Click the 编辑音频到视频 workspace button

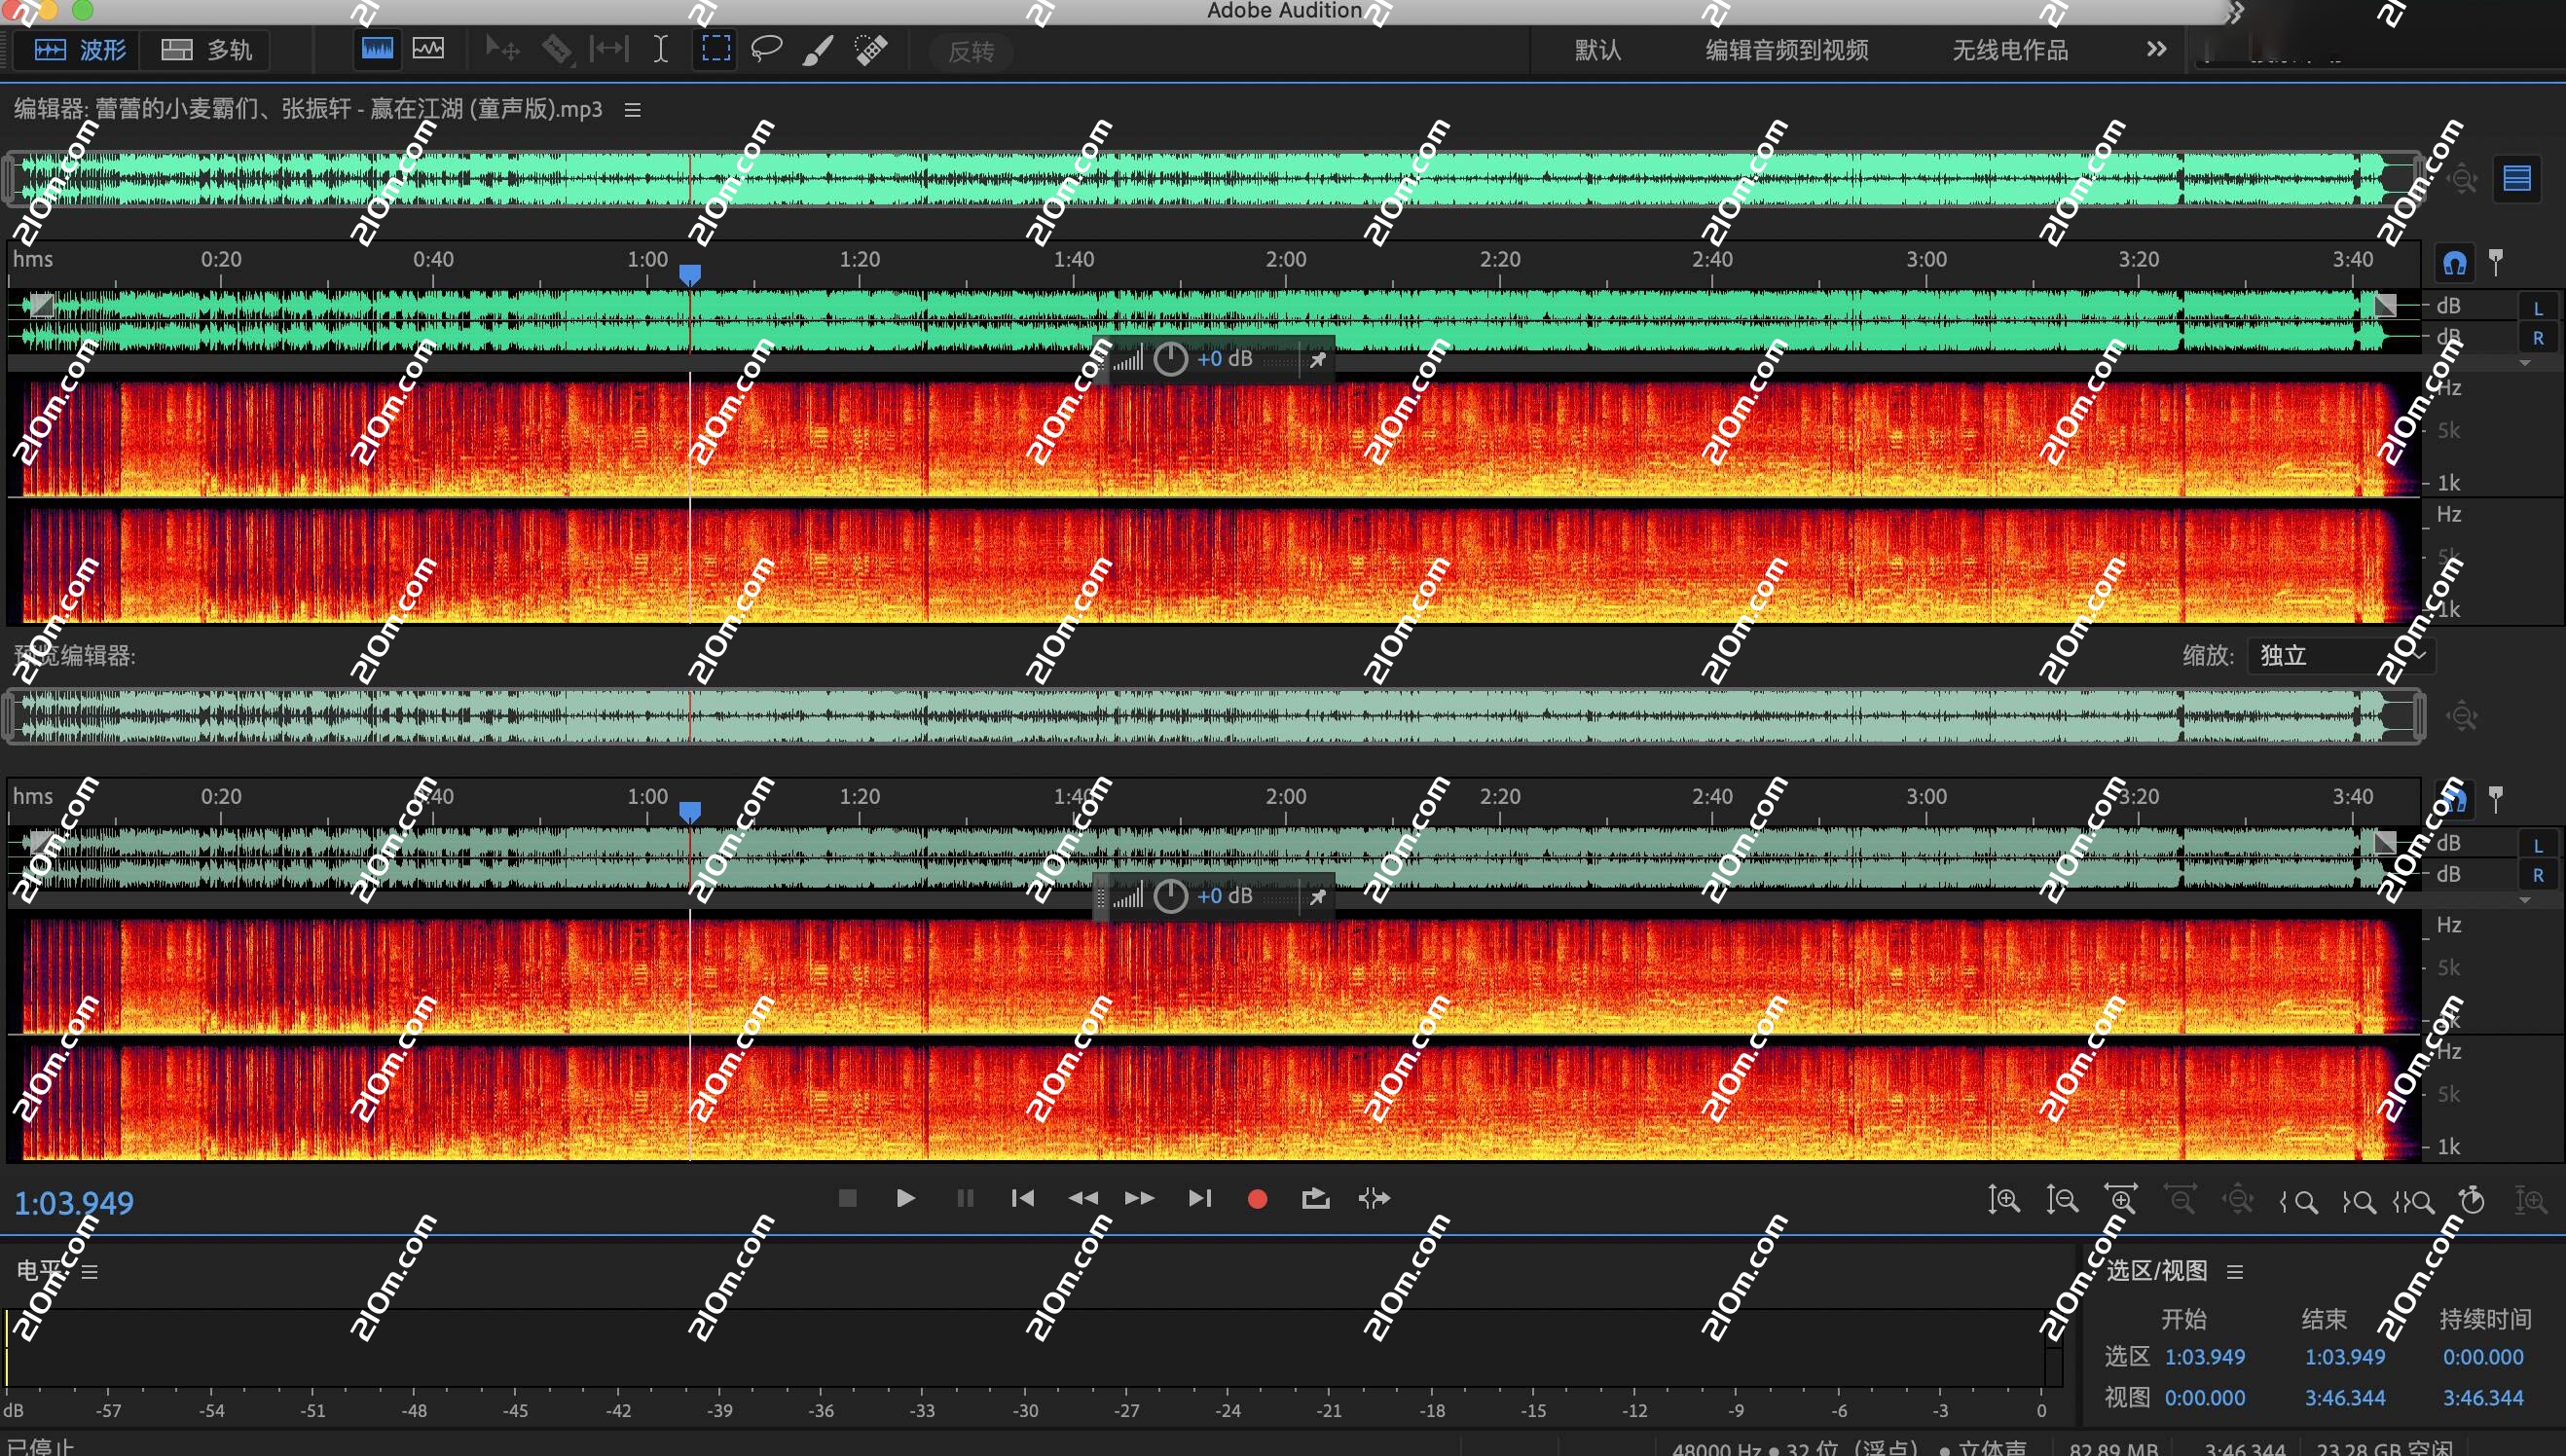click(1785, 49)
